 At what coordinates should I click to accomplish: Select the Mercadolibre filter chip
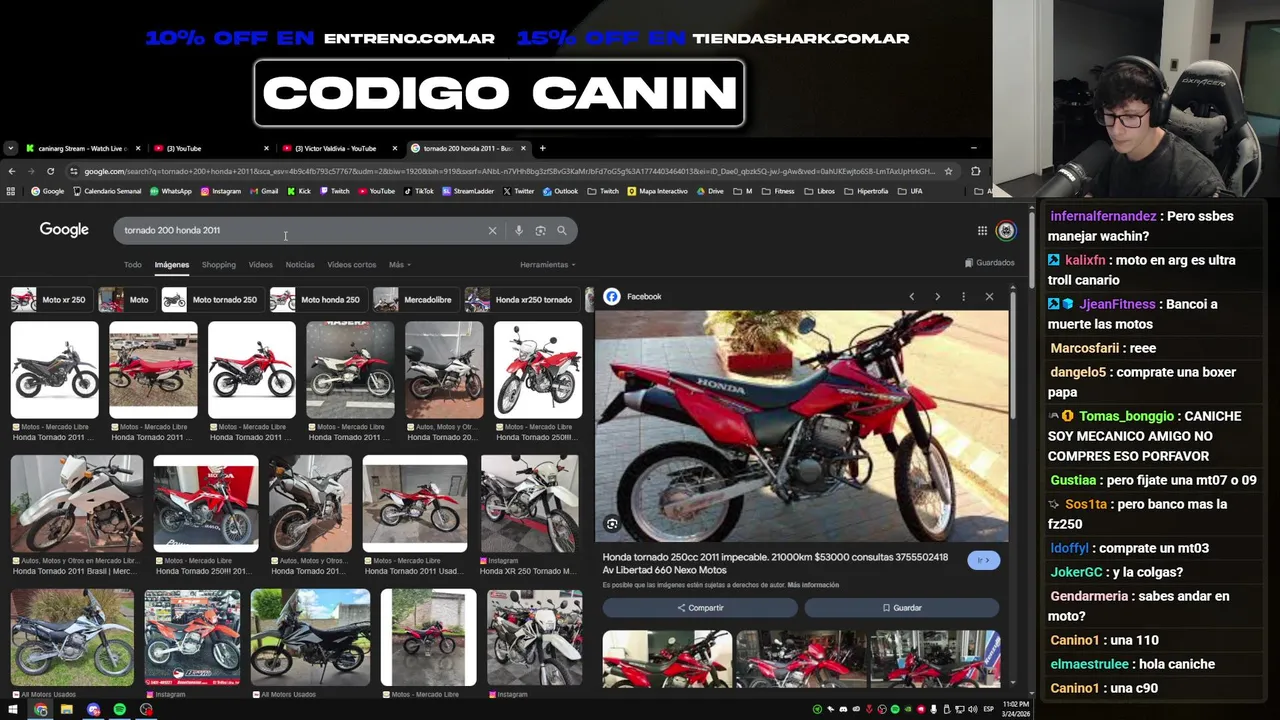(415, 300)
